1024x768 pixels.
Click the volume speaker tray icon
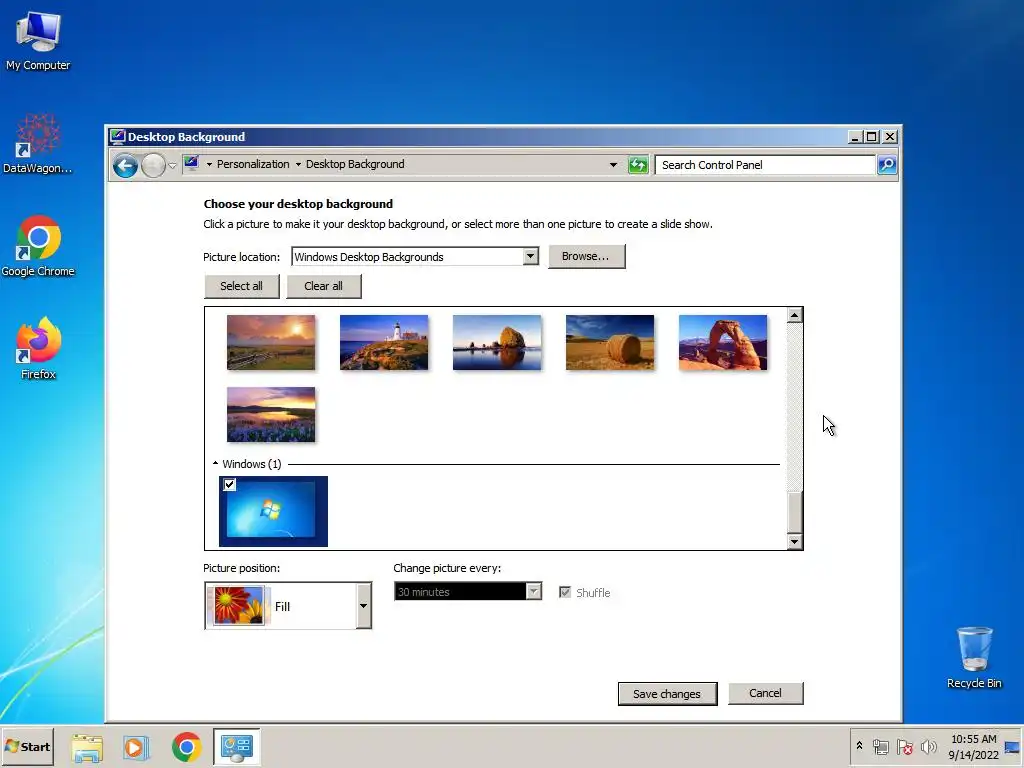pyautogui.click(x=928, y=746)
